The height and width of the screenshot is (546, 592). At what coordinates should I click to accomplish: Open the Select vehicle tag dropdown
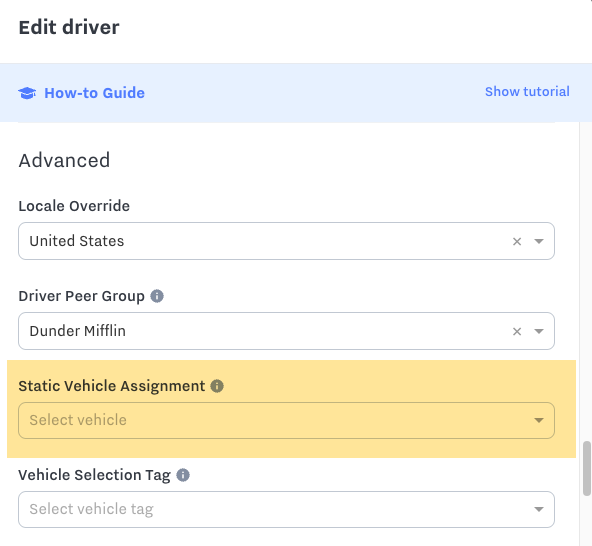(x=286, y=509)
